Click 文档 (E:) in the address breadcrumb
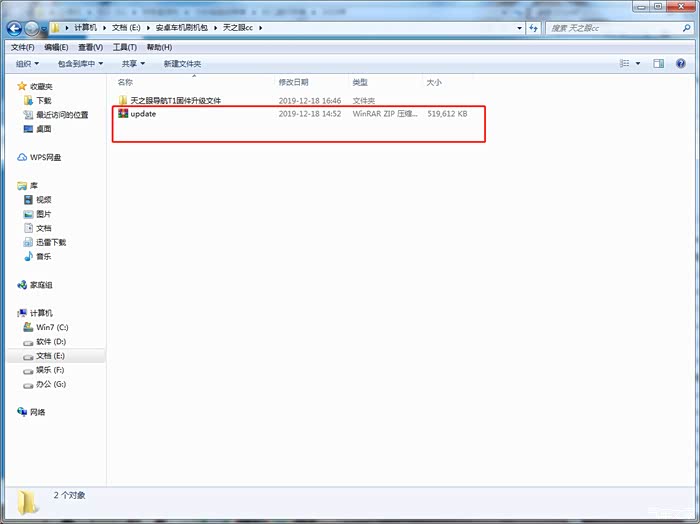 [126, 28]
